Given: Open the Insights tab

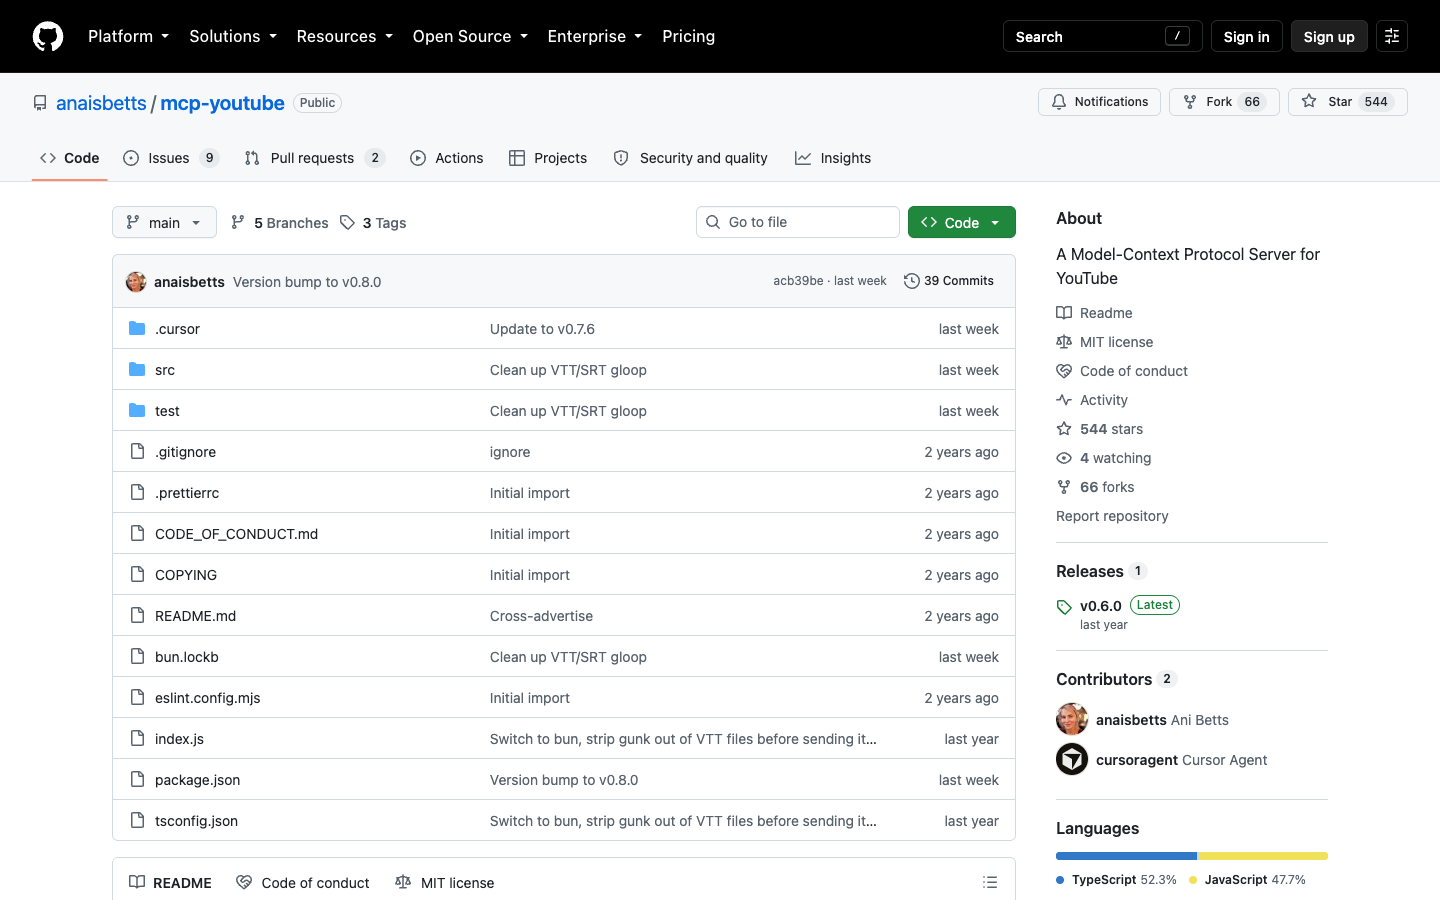Looking at the screenshot, I should 833,158.
